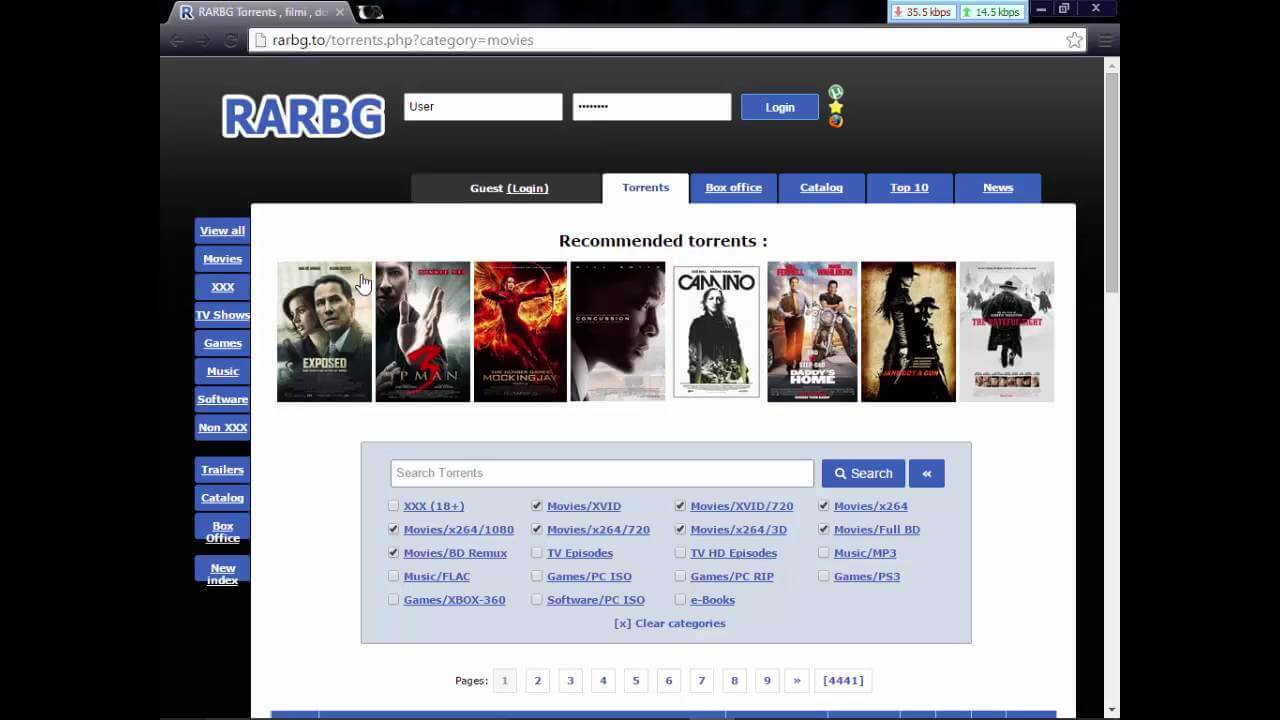
Task: Select Games in the sidebar
Action: tap(222, 343)
